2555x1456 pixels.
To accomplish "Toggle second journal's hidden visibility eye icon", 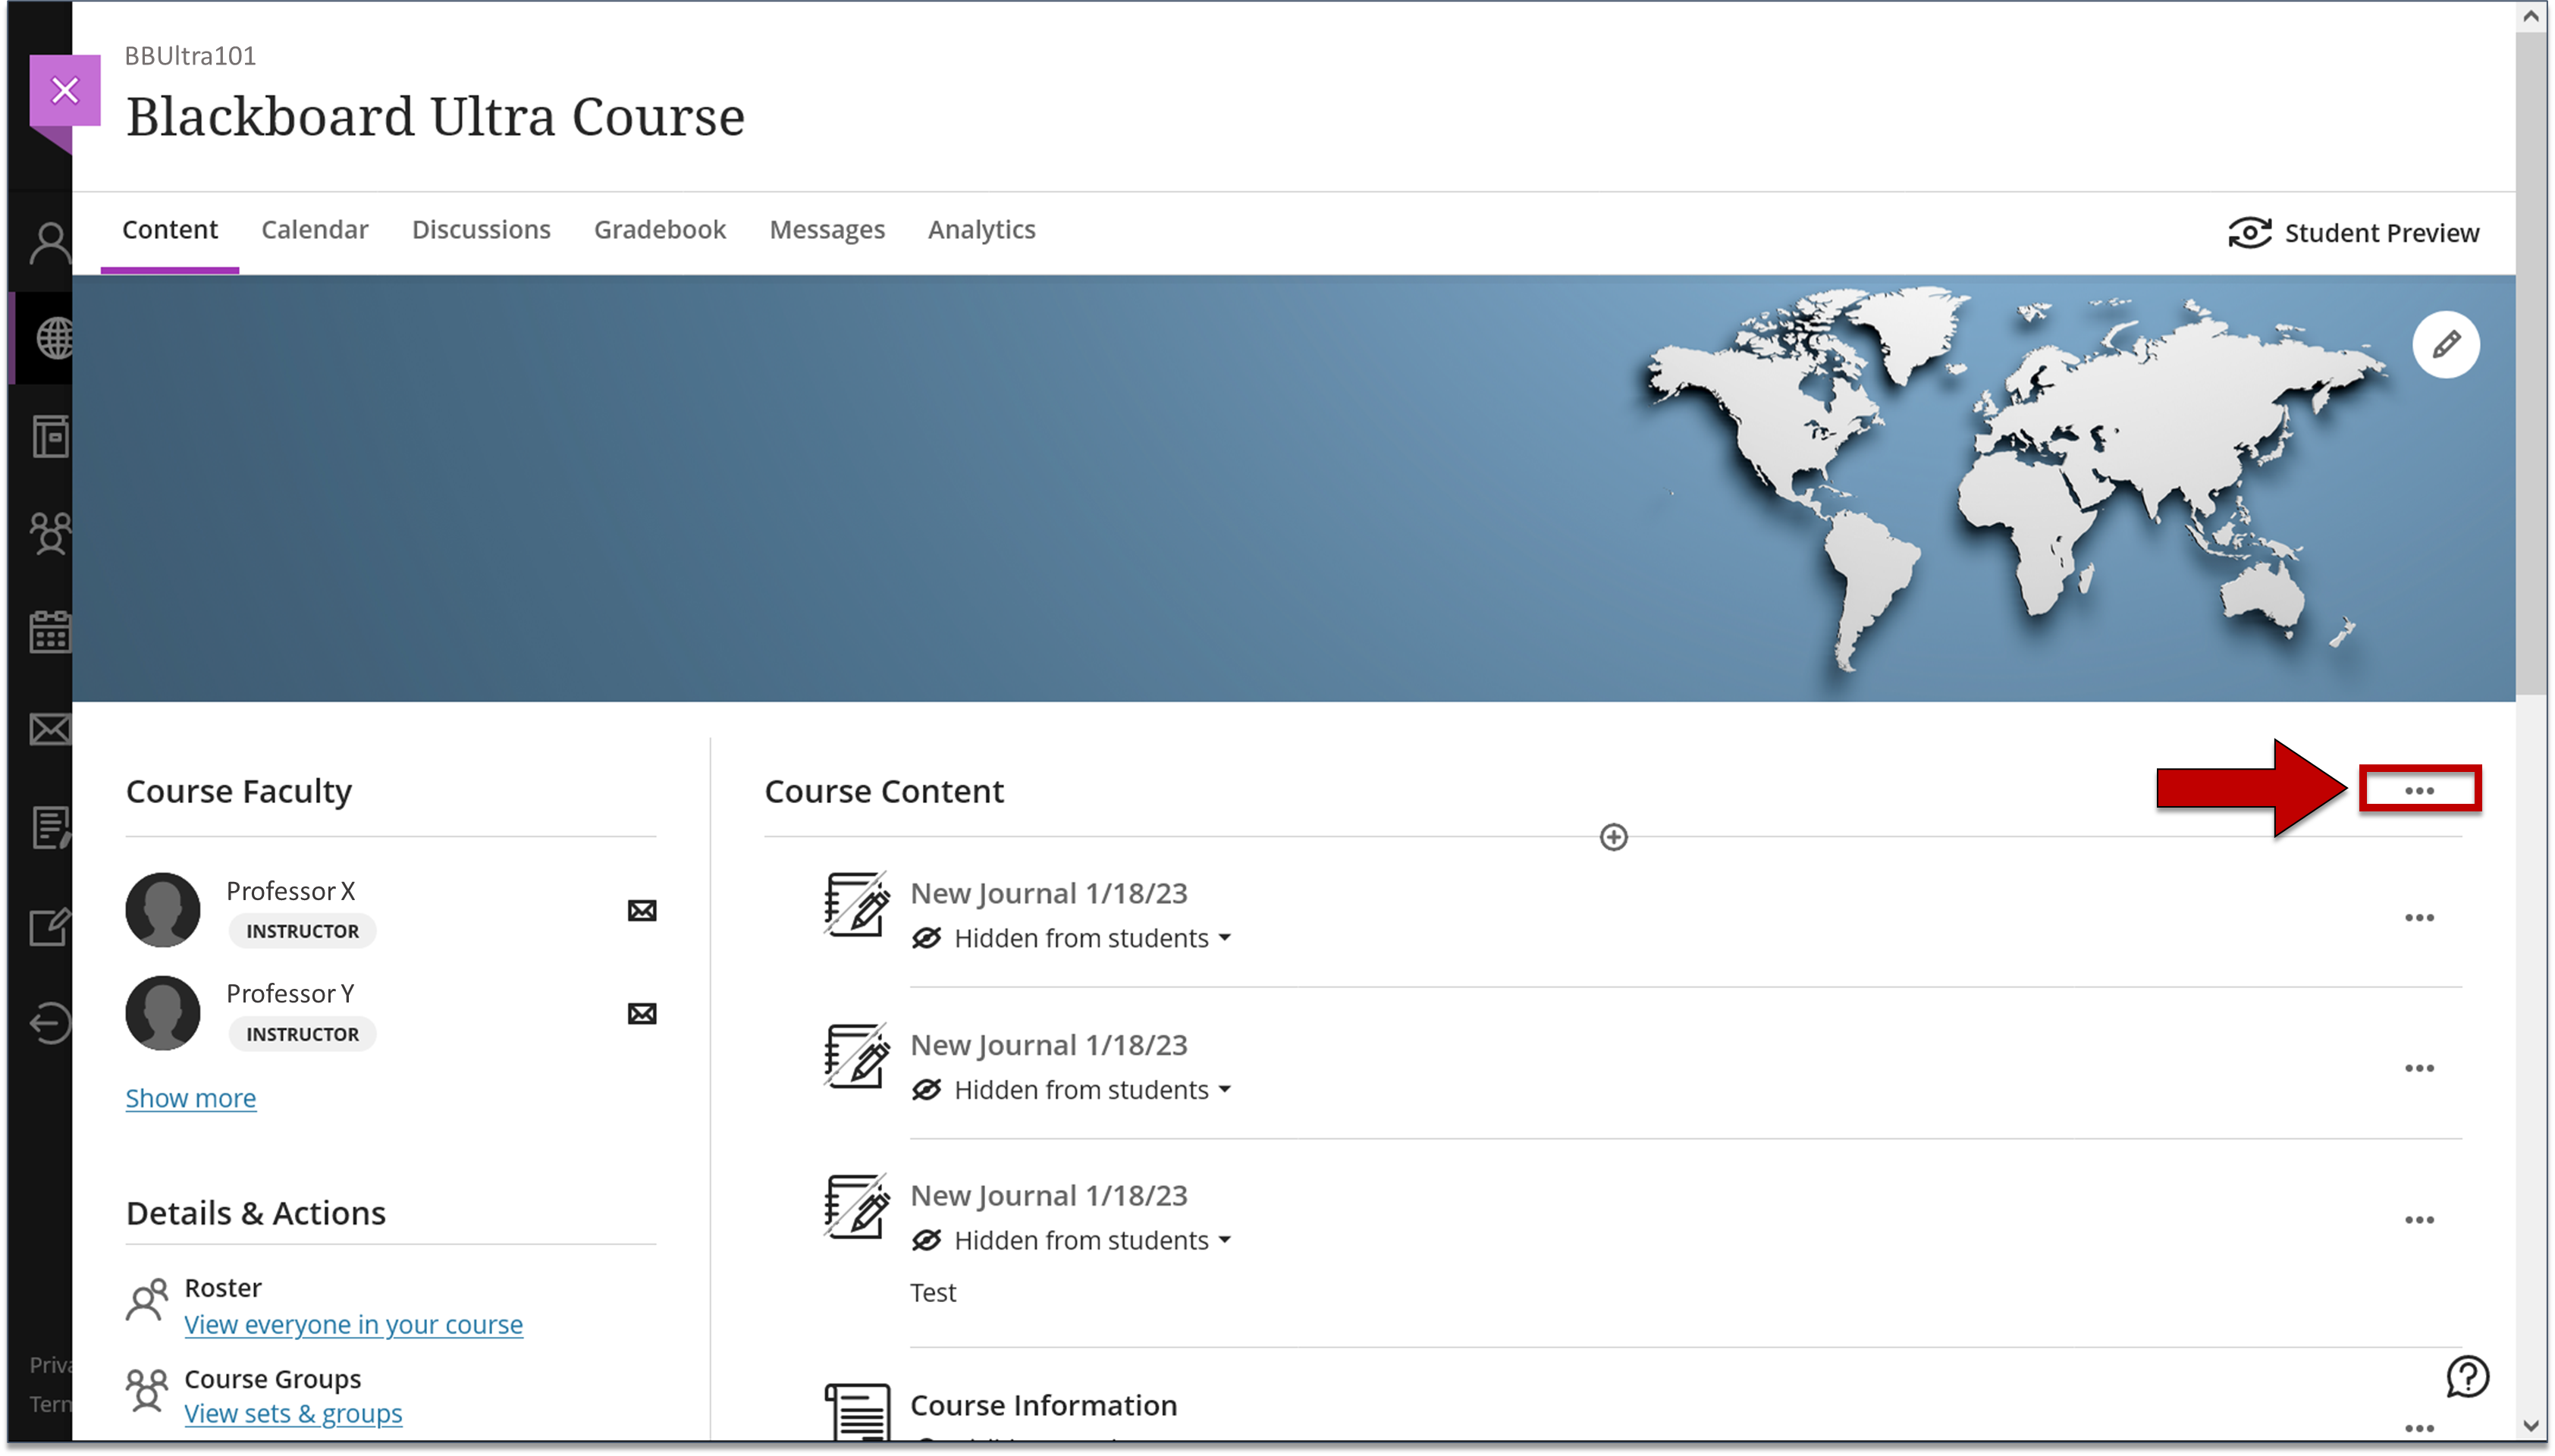I will pyautogui.click(x=926, y=1089).
